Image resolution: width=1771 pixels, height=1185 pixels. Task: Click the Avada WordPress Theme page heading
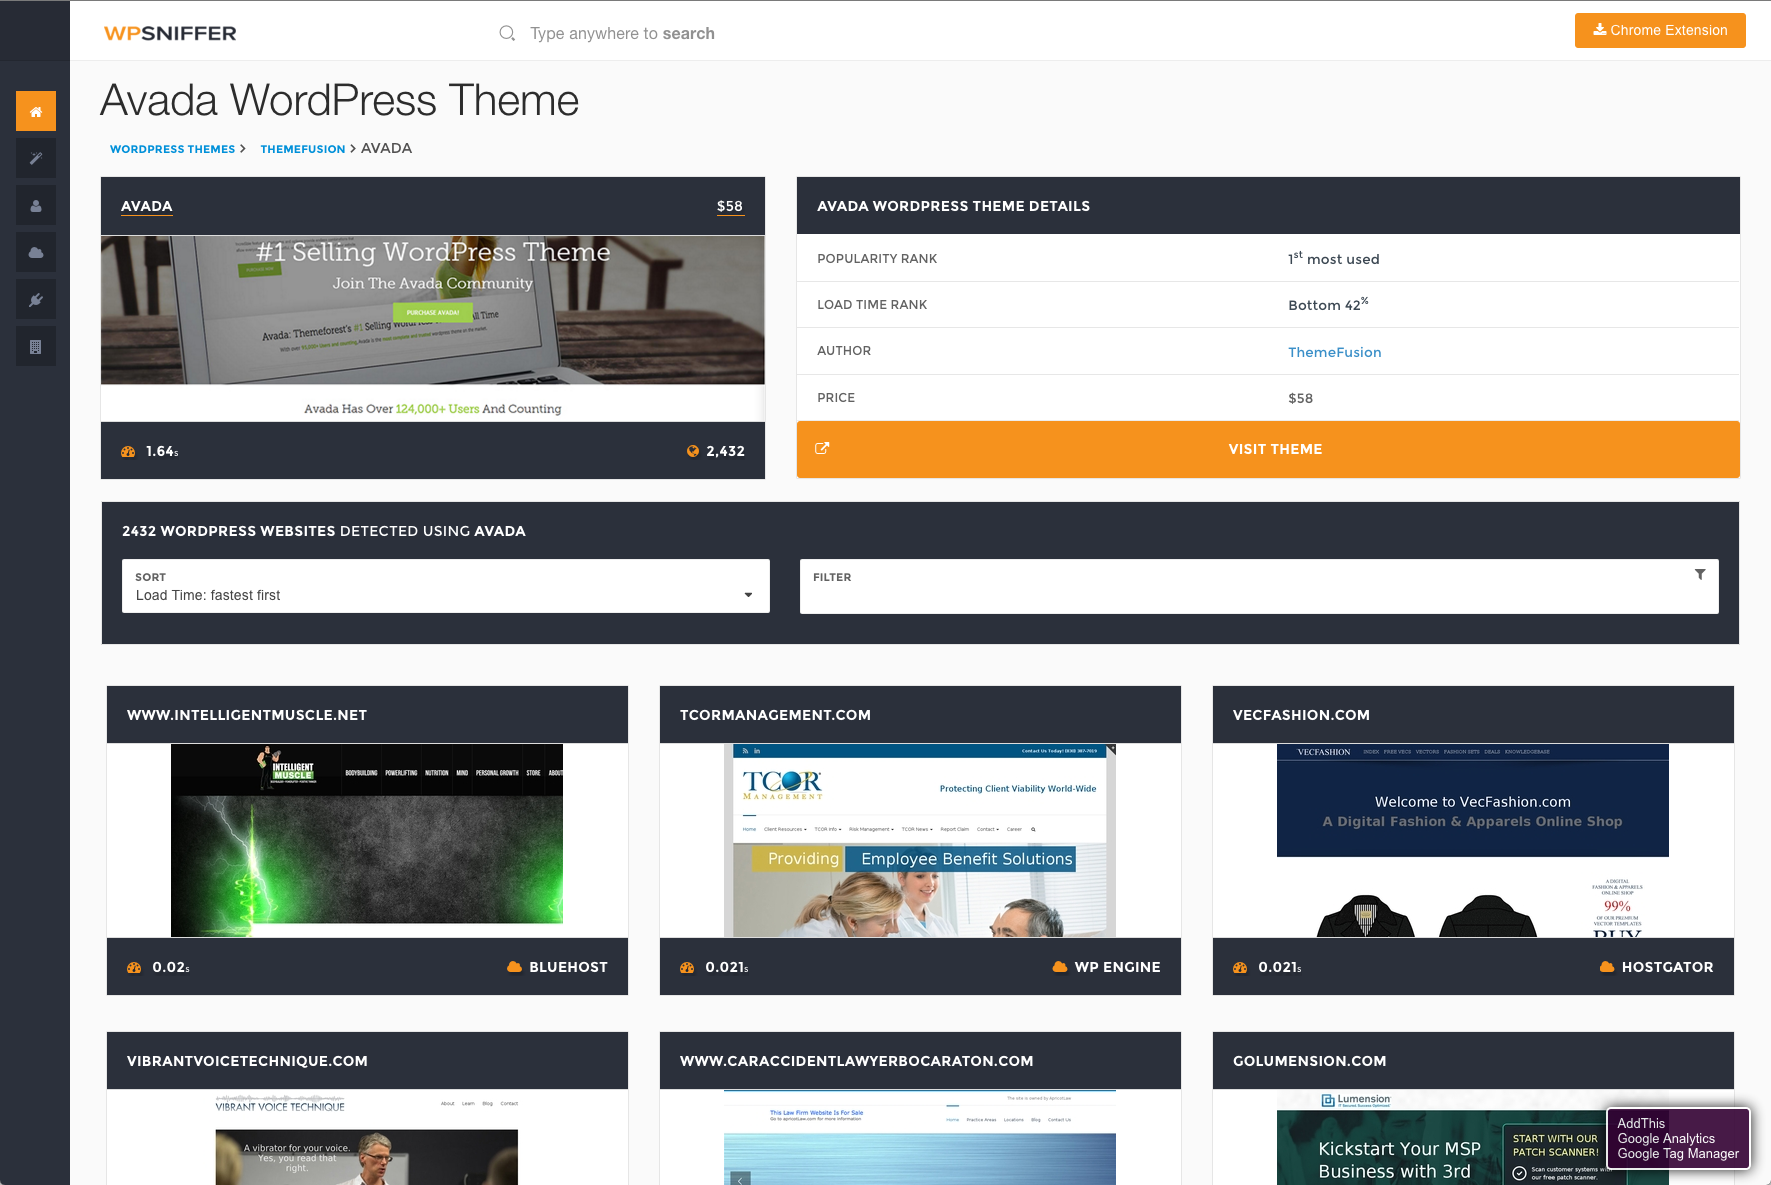point(339,100)
